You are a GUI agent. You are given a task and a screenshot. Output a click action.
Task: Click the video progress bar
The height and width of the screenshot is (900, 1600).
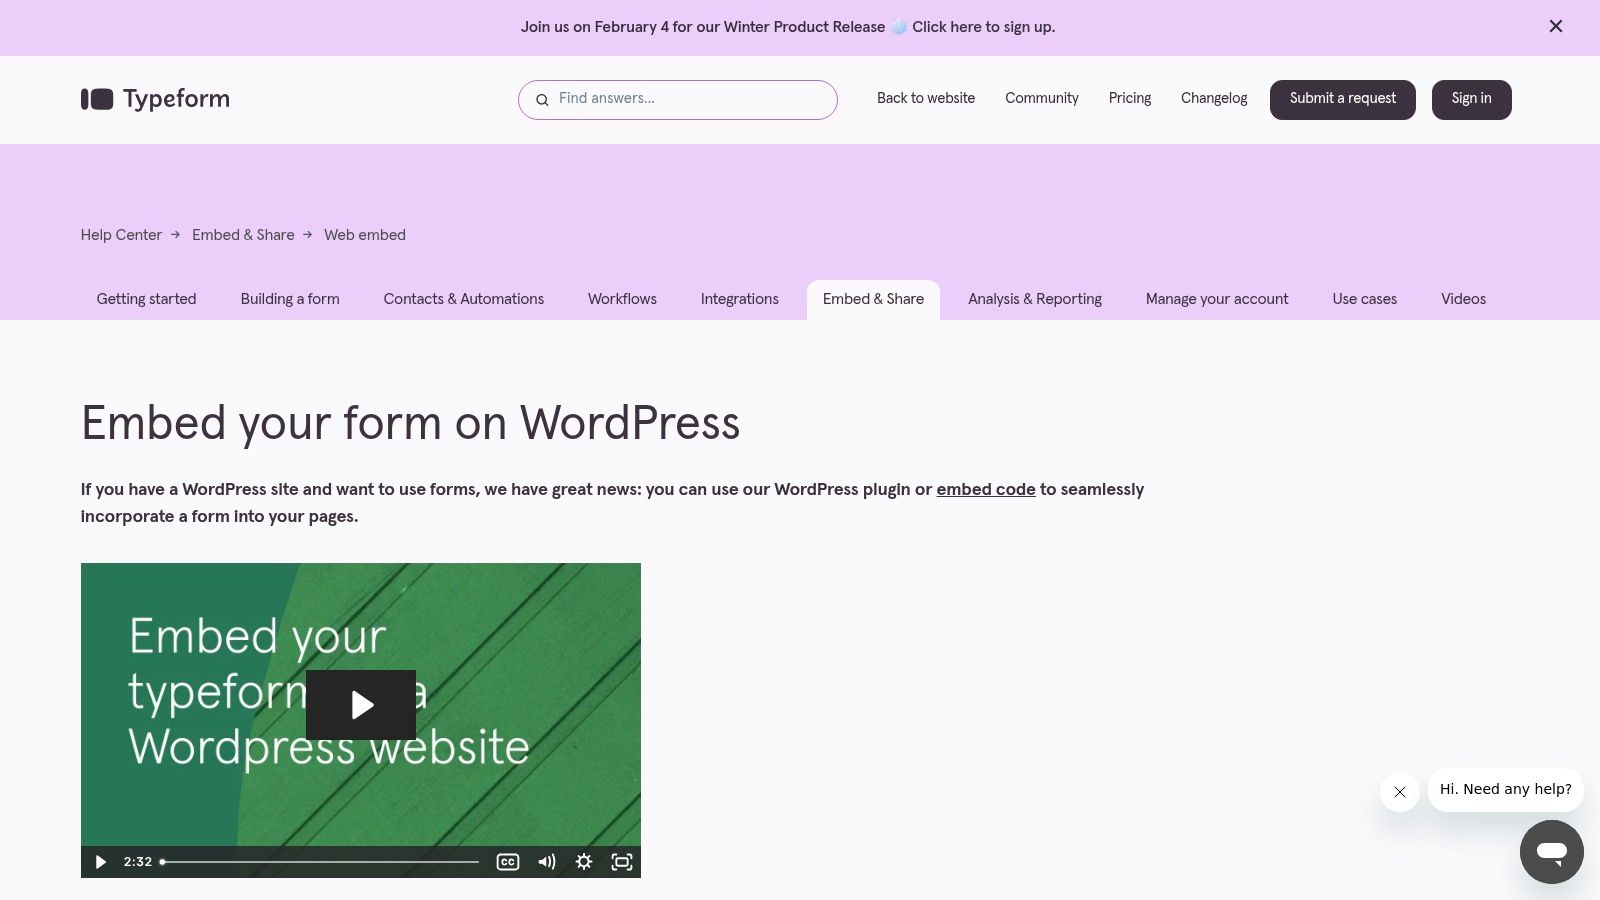click(x=320, y=861)
